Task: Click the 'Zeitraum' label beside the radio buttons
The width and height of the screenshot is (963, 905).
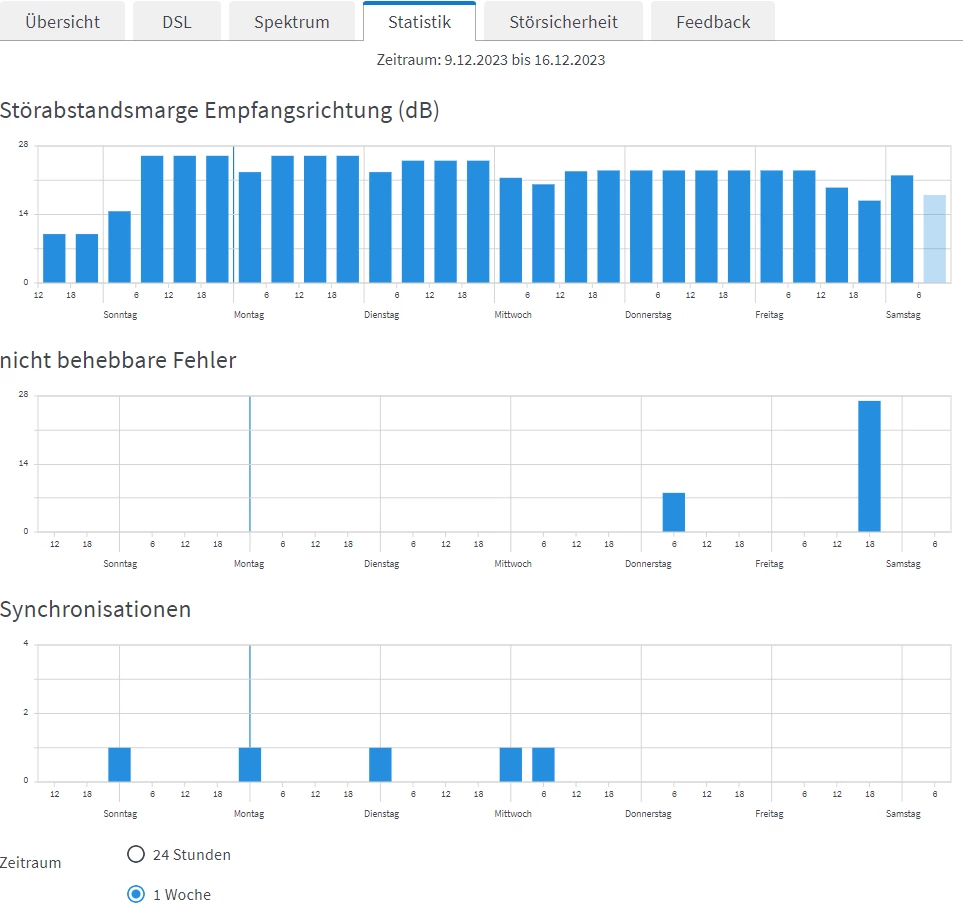Action: pos(31,863)
